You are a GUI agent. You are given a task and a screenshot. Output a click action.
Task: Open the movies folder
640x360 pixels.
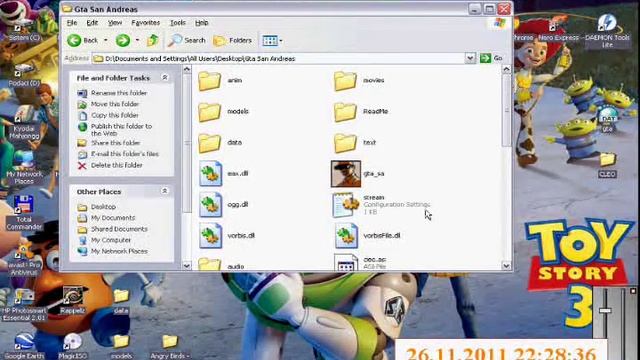[x=345, y=80]
